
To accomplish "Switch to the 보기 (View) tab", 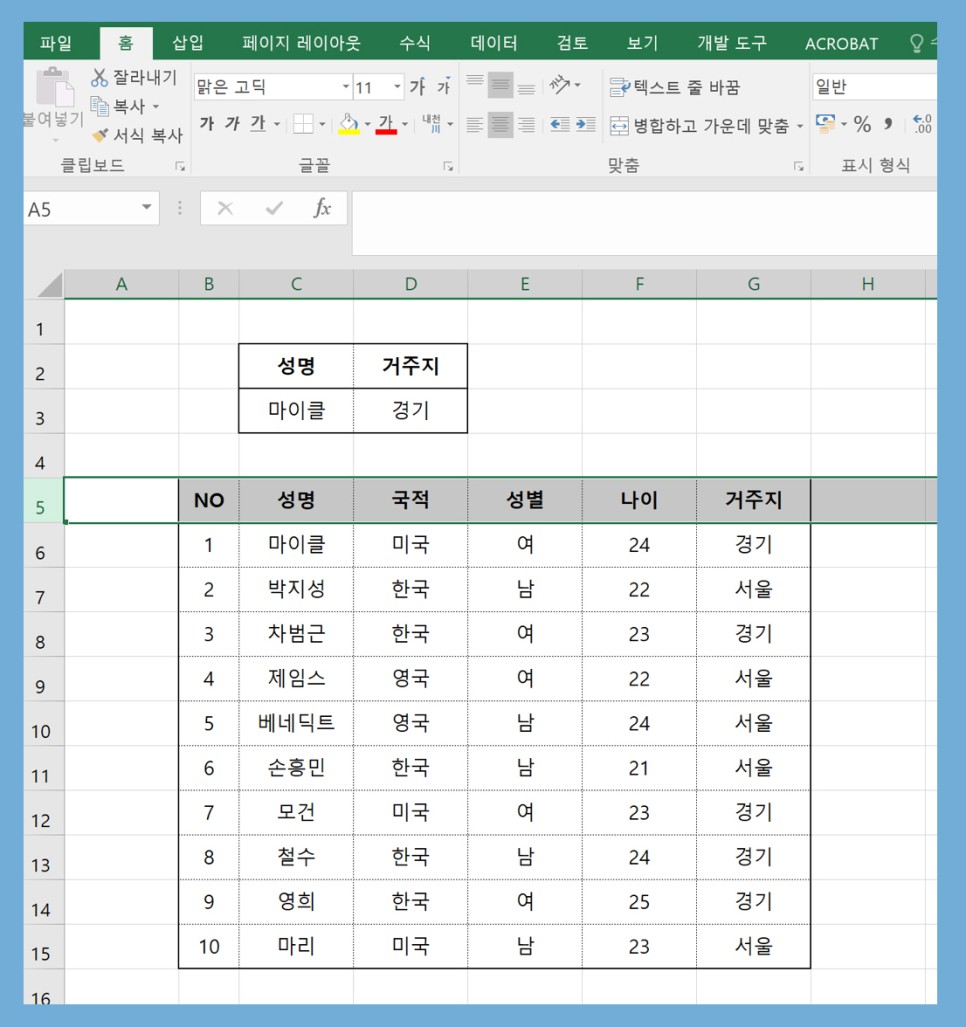I will [x=642, y=43].
